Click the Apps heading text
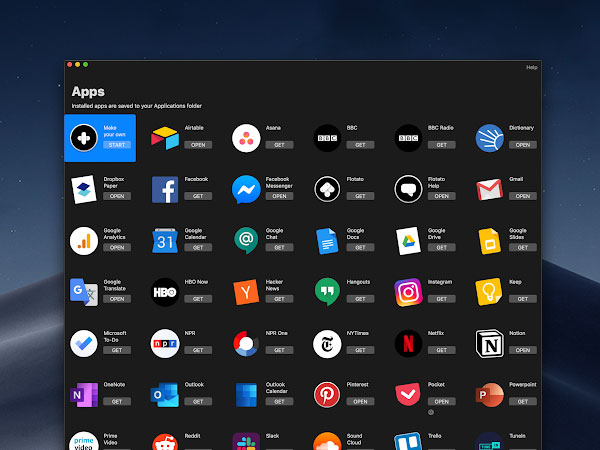The image size is (600, 450). point(88,92)
